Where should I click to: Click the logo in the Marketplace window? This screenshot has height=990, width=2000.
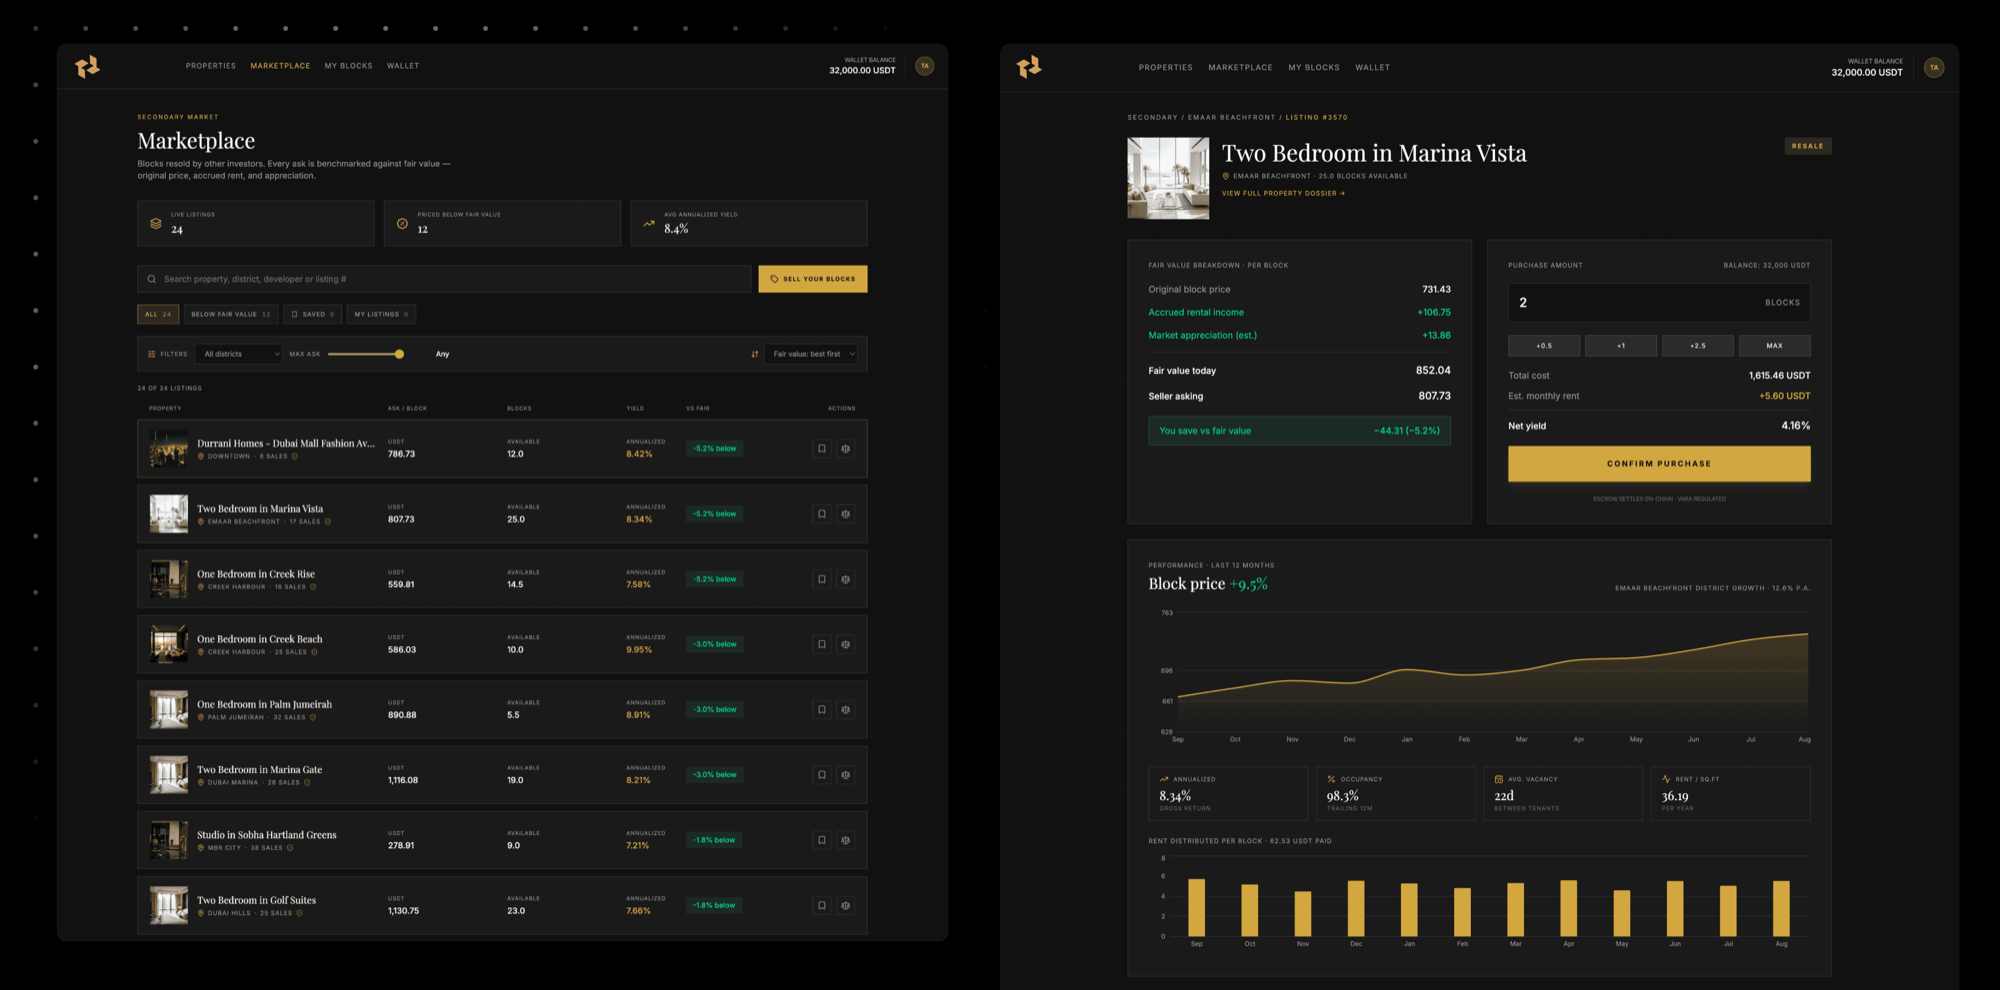88,66
